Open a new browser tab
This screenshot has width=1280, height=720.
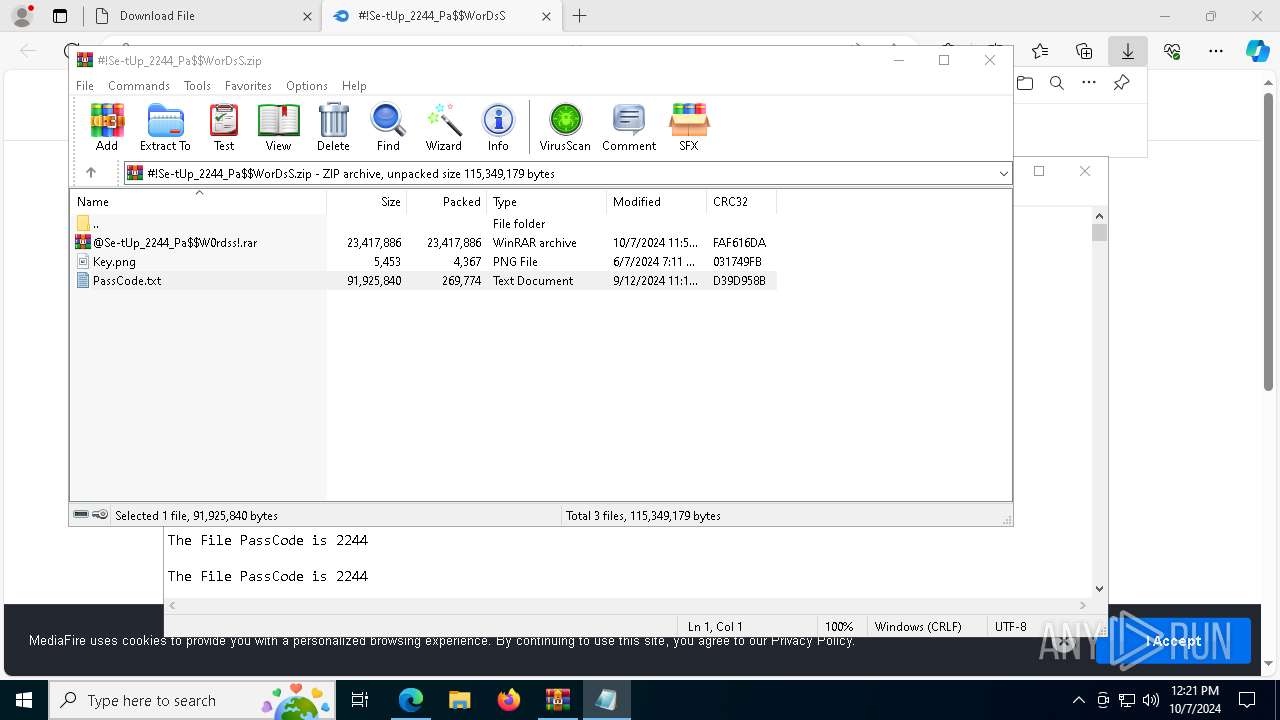tap(579, 16)
